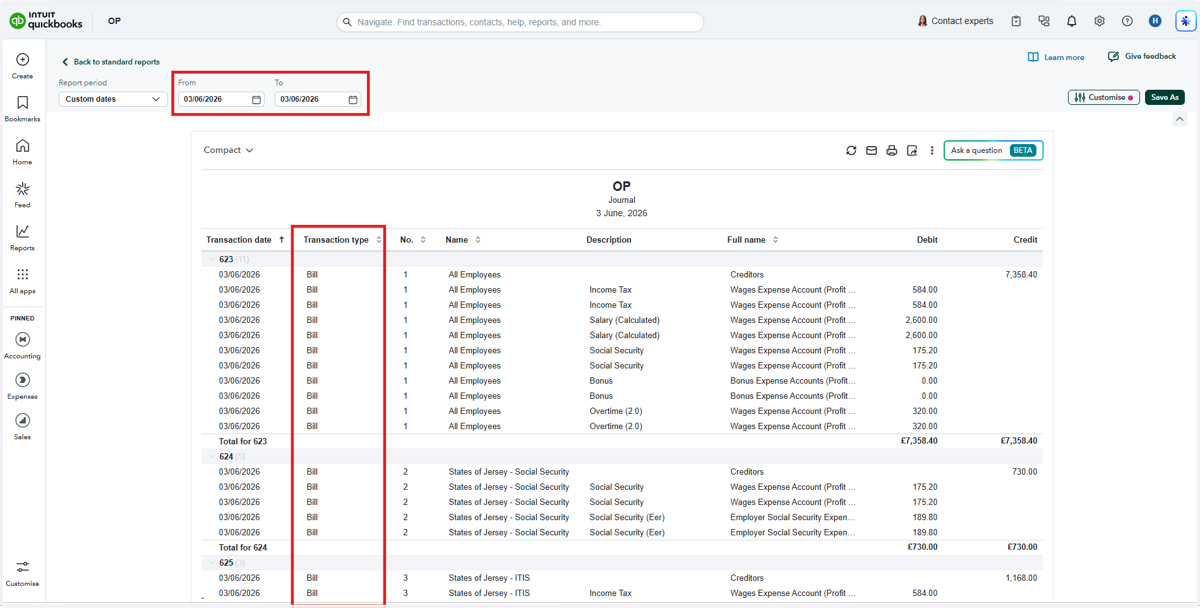Collapse the 625 transaction group
Viewport: 1200px width, 608px height.
(x=211, y=563)
